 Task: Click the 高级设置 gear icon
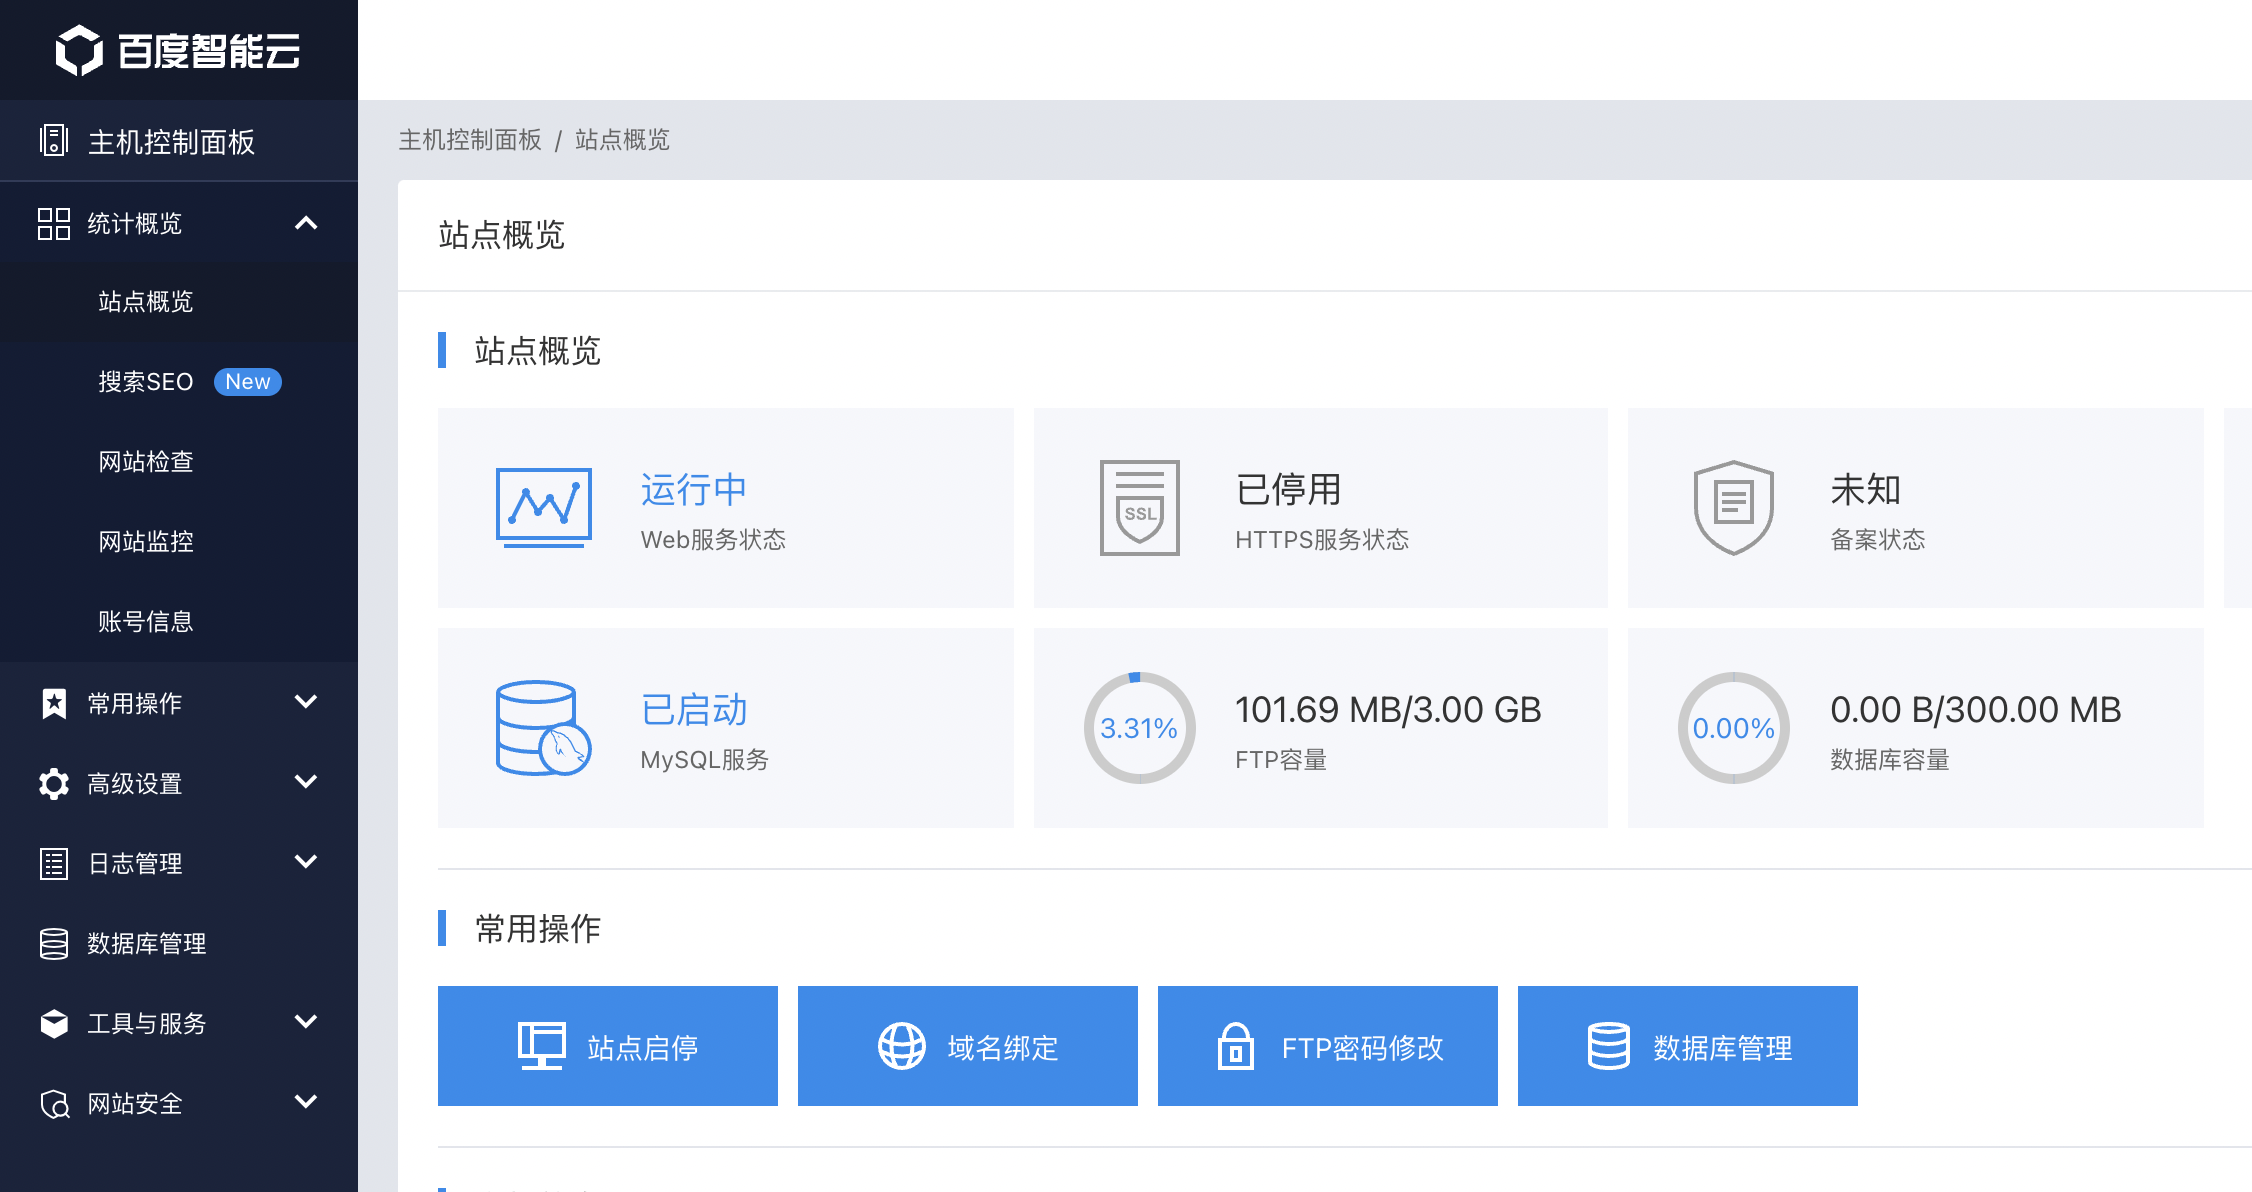point(54,783)
